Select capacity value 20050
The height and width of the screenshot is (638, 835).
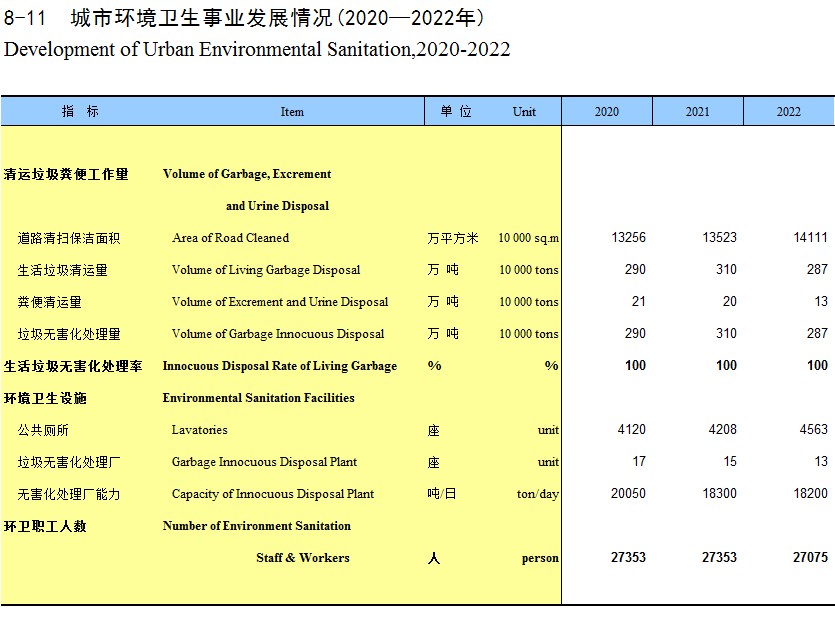628,493
